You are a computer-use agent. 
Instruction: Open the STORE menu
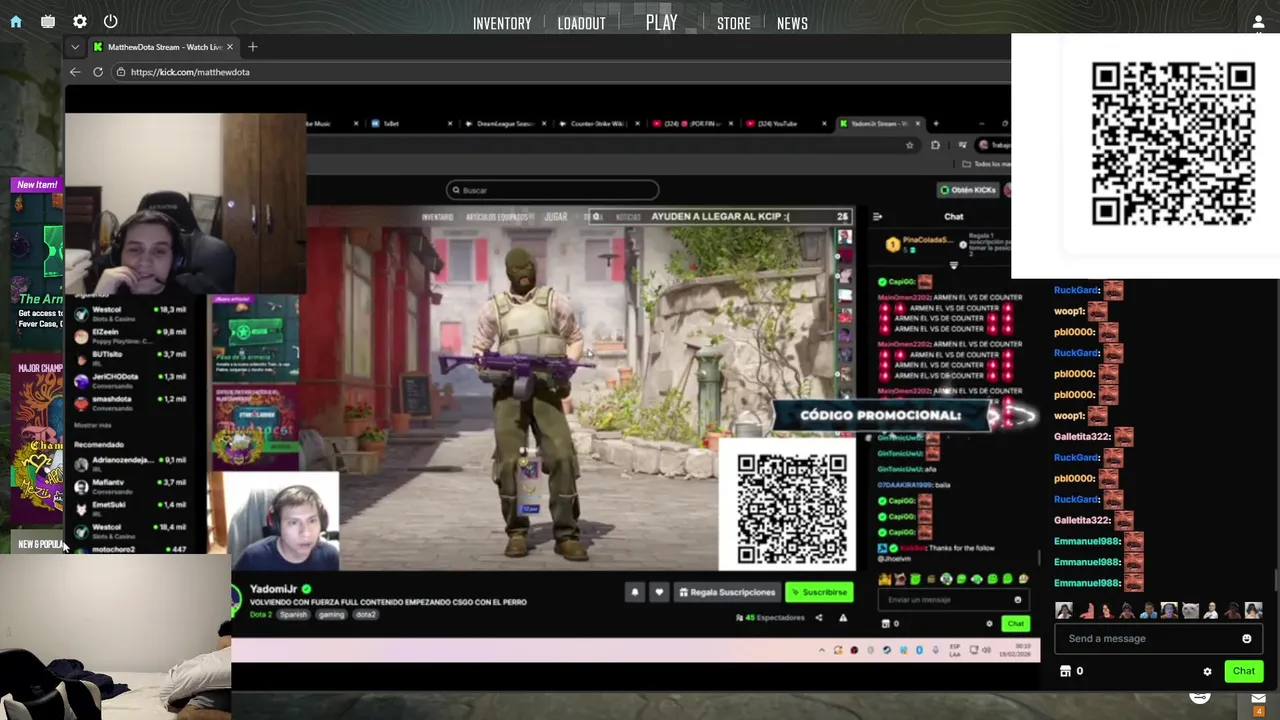pyautogui.click(x=733, y=23)
